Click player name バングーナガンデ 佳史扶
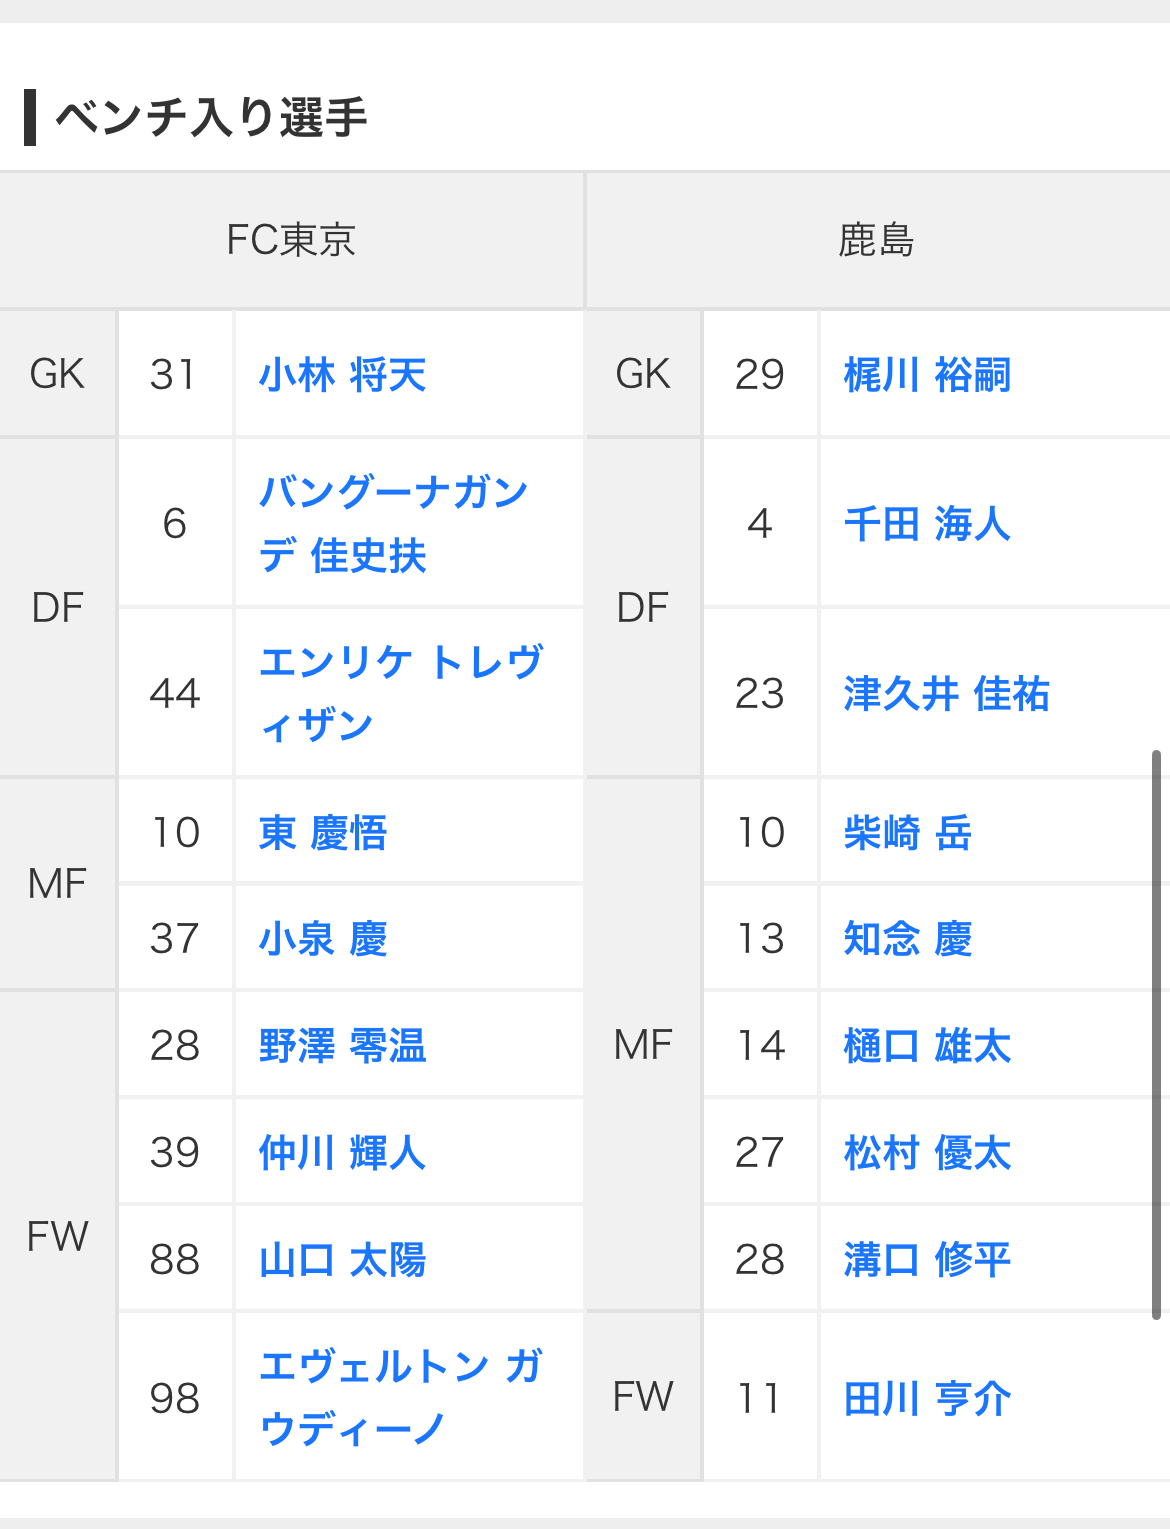The width and height of the screenshot is (1170, 1529). pos(392,523)
